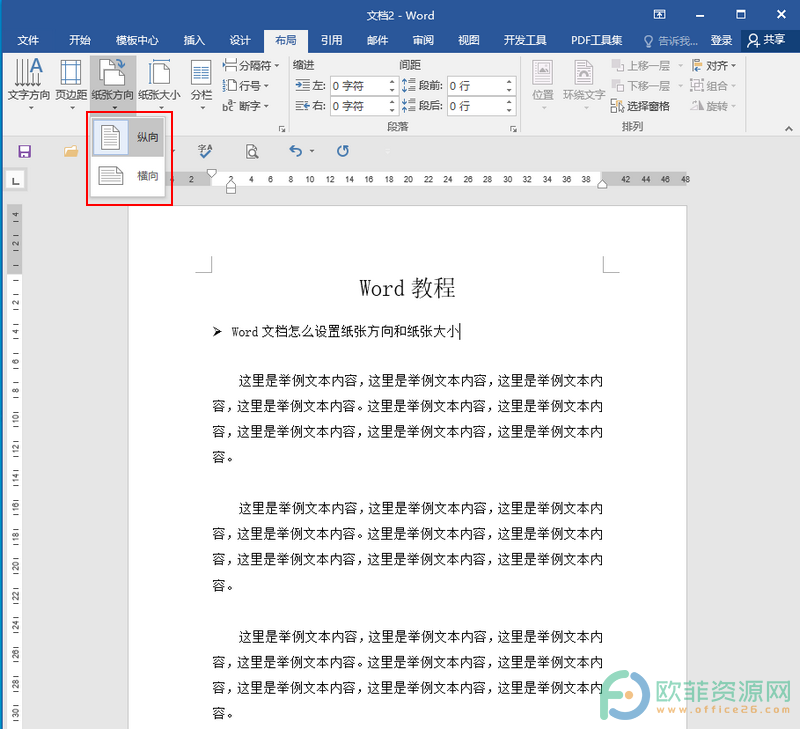Image resolution: width=800 pixels, height=729 pixels.
Task: Collapse the ribbon with the chevron
Action: (789, 129)
